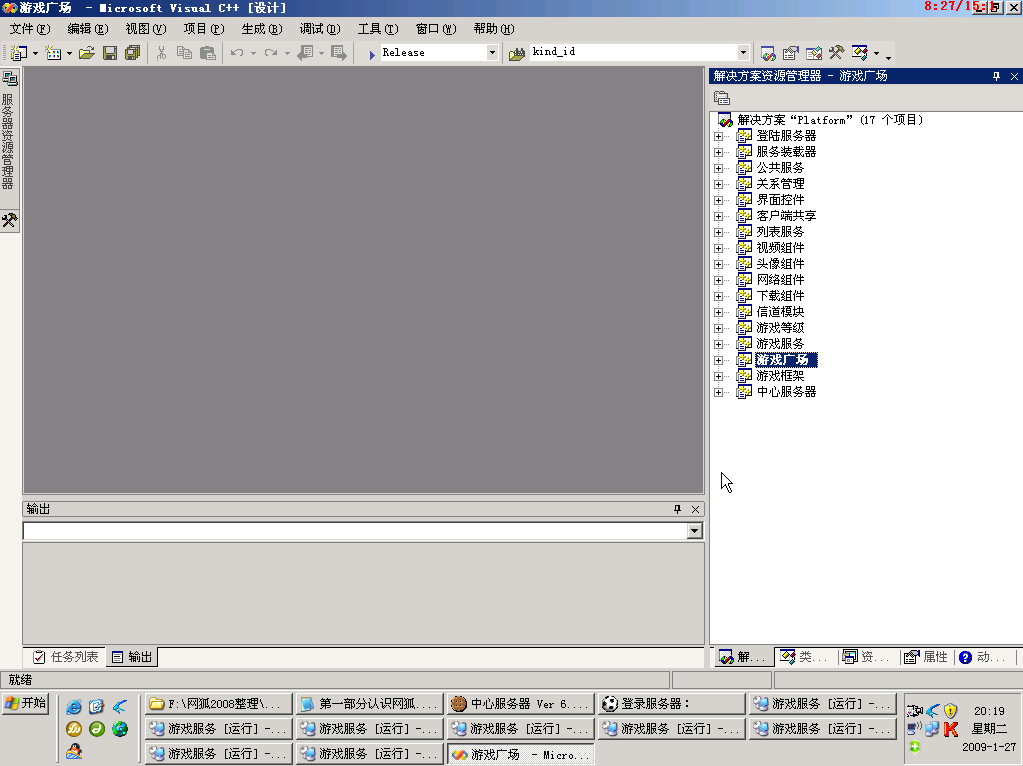This screenshot has width=1023, height=766.
Task: Click the Cut scissors icon
Action: point(161,53)
